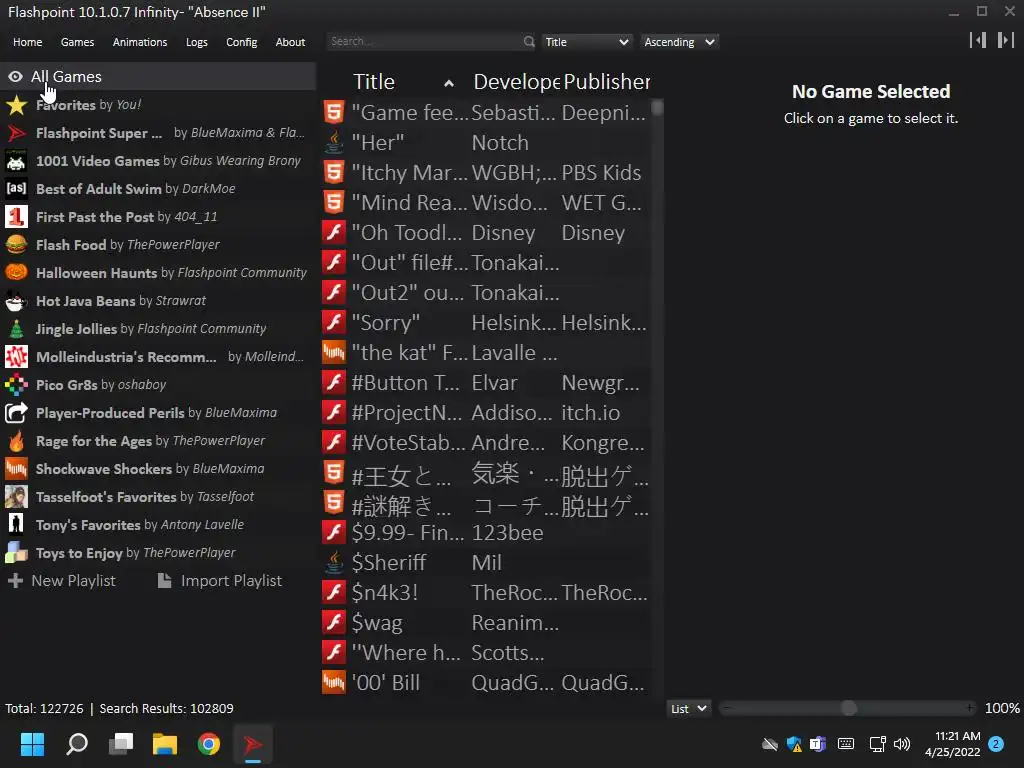Click the Best of Adult Swim [as] icon
Viewport: 1024px width, 768px height.
16,189
